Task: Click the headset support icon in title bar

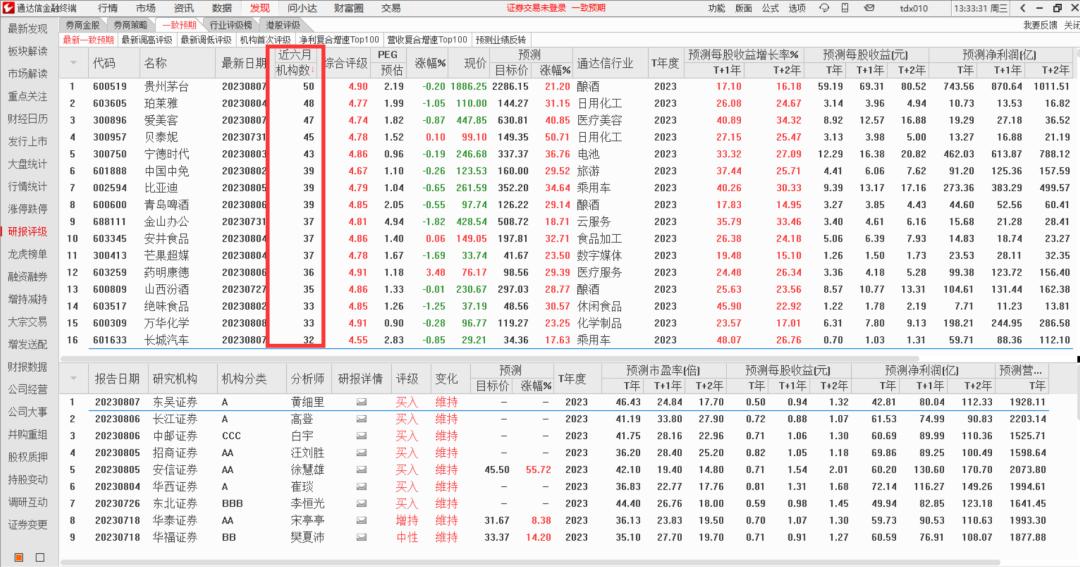Action: (824, 8)
